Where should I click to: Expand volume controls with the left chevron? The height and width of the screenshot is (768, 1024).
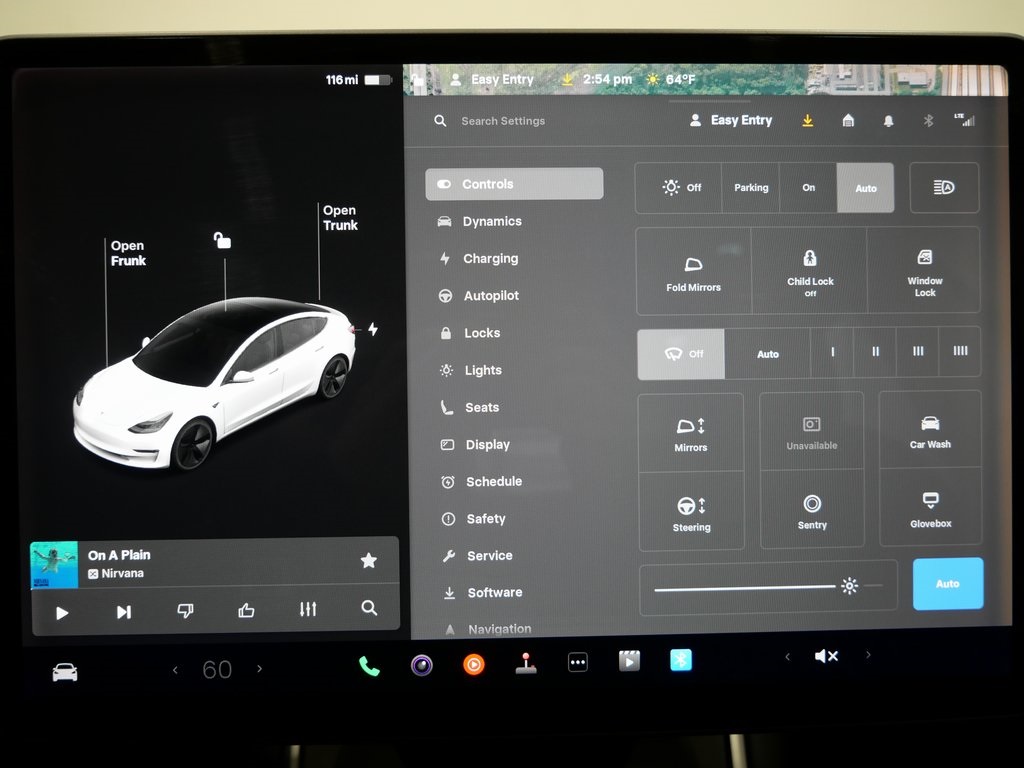pos(789,656)
